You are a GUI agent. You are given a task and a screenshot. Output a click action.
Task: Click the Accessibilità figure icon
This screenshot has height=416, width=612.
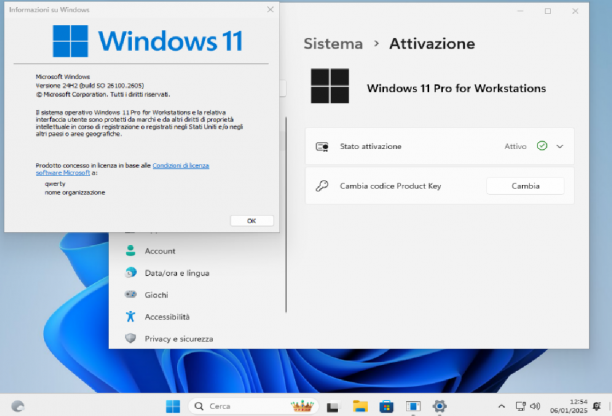click(130, 316)
